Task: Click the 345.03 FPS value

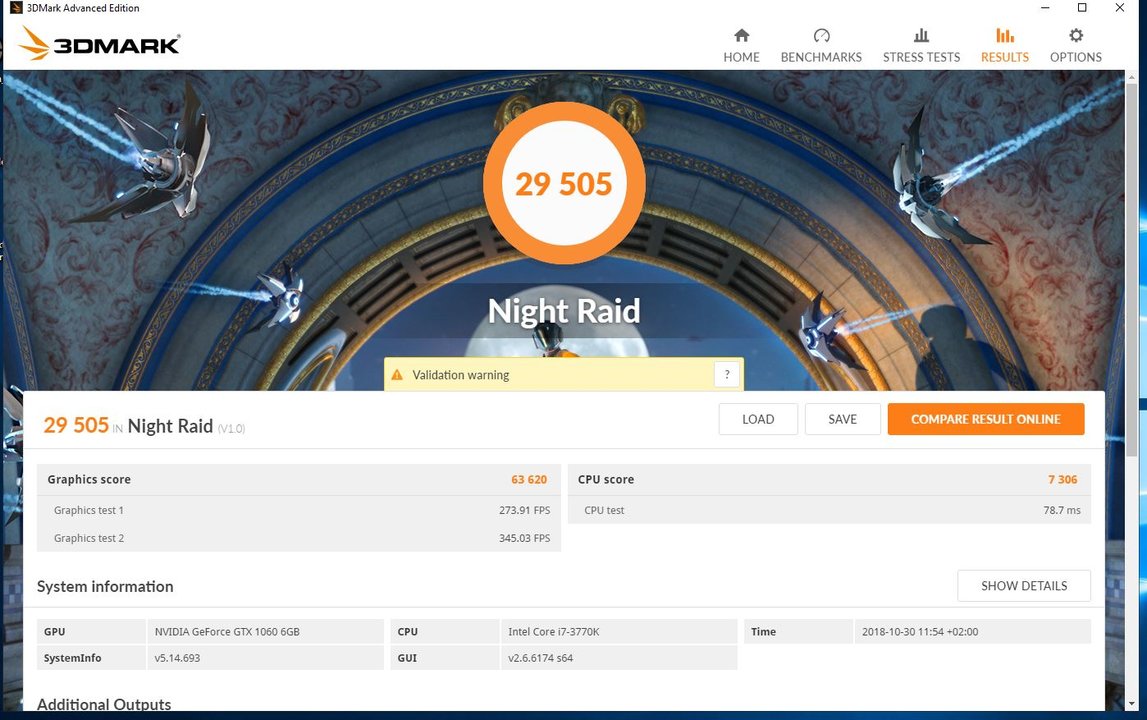Action: pos(524,539)
